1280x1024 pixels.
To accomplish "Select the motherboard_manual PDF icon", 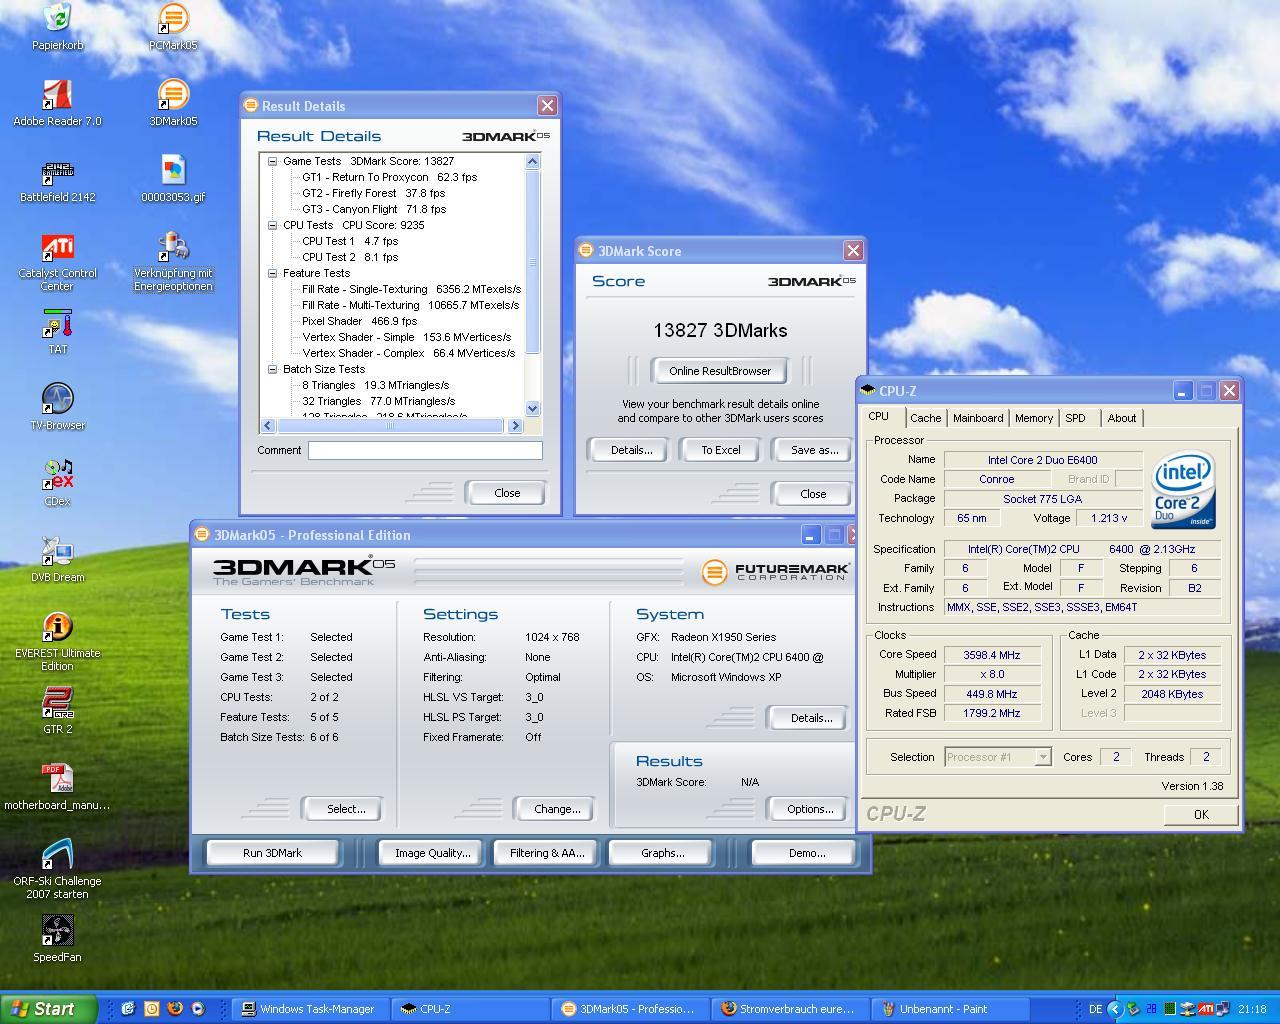I will [57, 779].
